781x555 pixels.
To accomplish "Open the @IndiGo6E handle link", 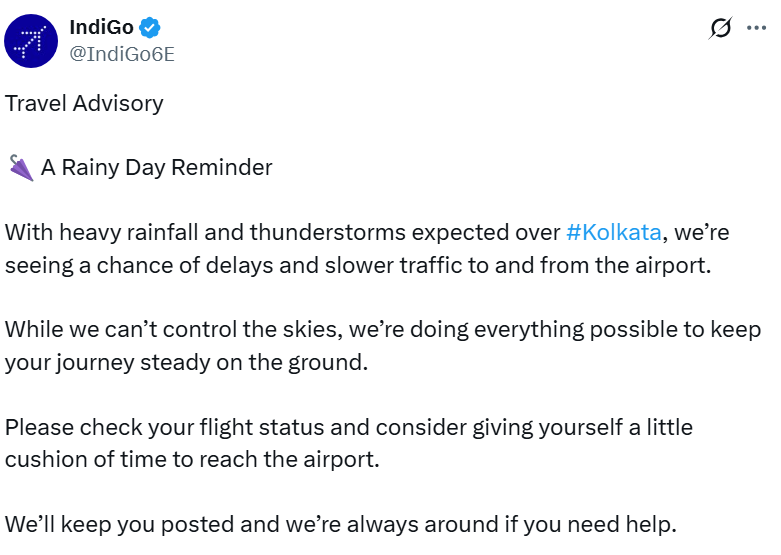I will tap(121, 54).
